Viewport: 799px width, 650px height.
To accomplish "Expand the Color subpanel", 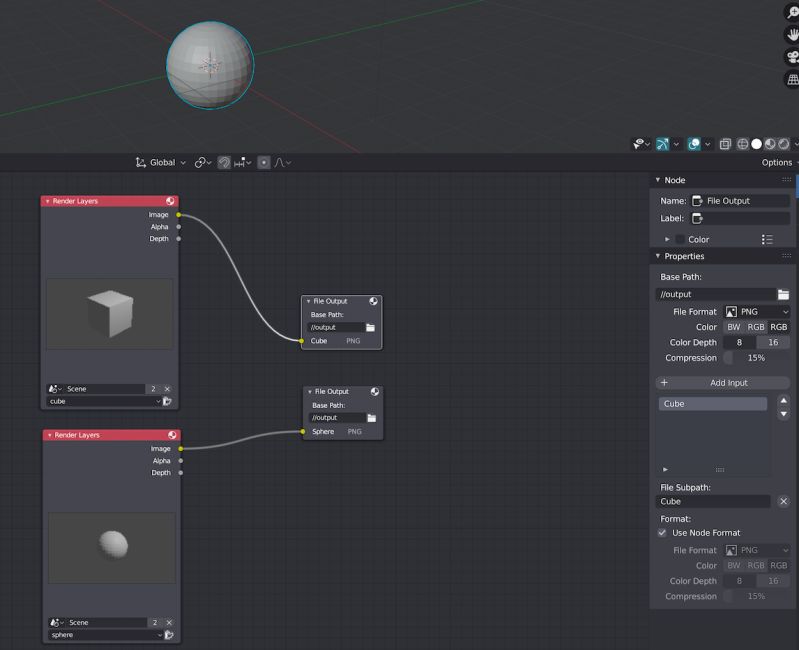I will [x=667, y=239].
